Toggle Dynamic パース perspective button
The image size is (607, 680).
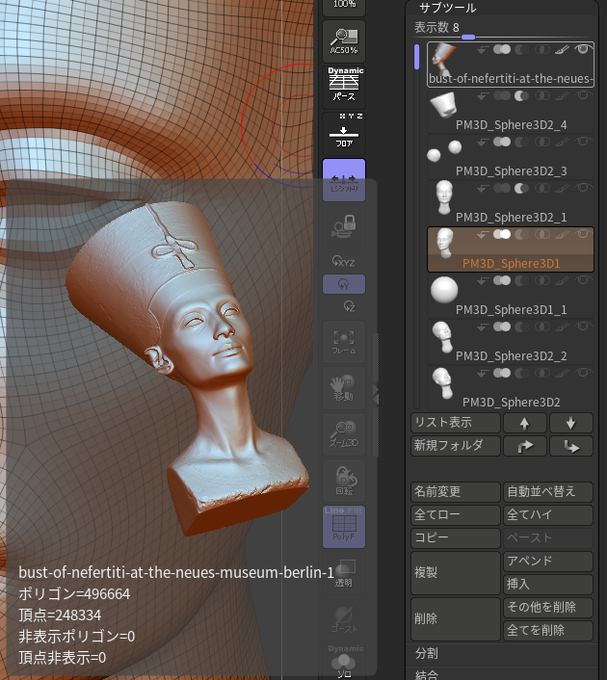point(344,87)
